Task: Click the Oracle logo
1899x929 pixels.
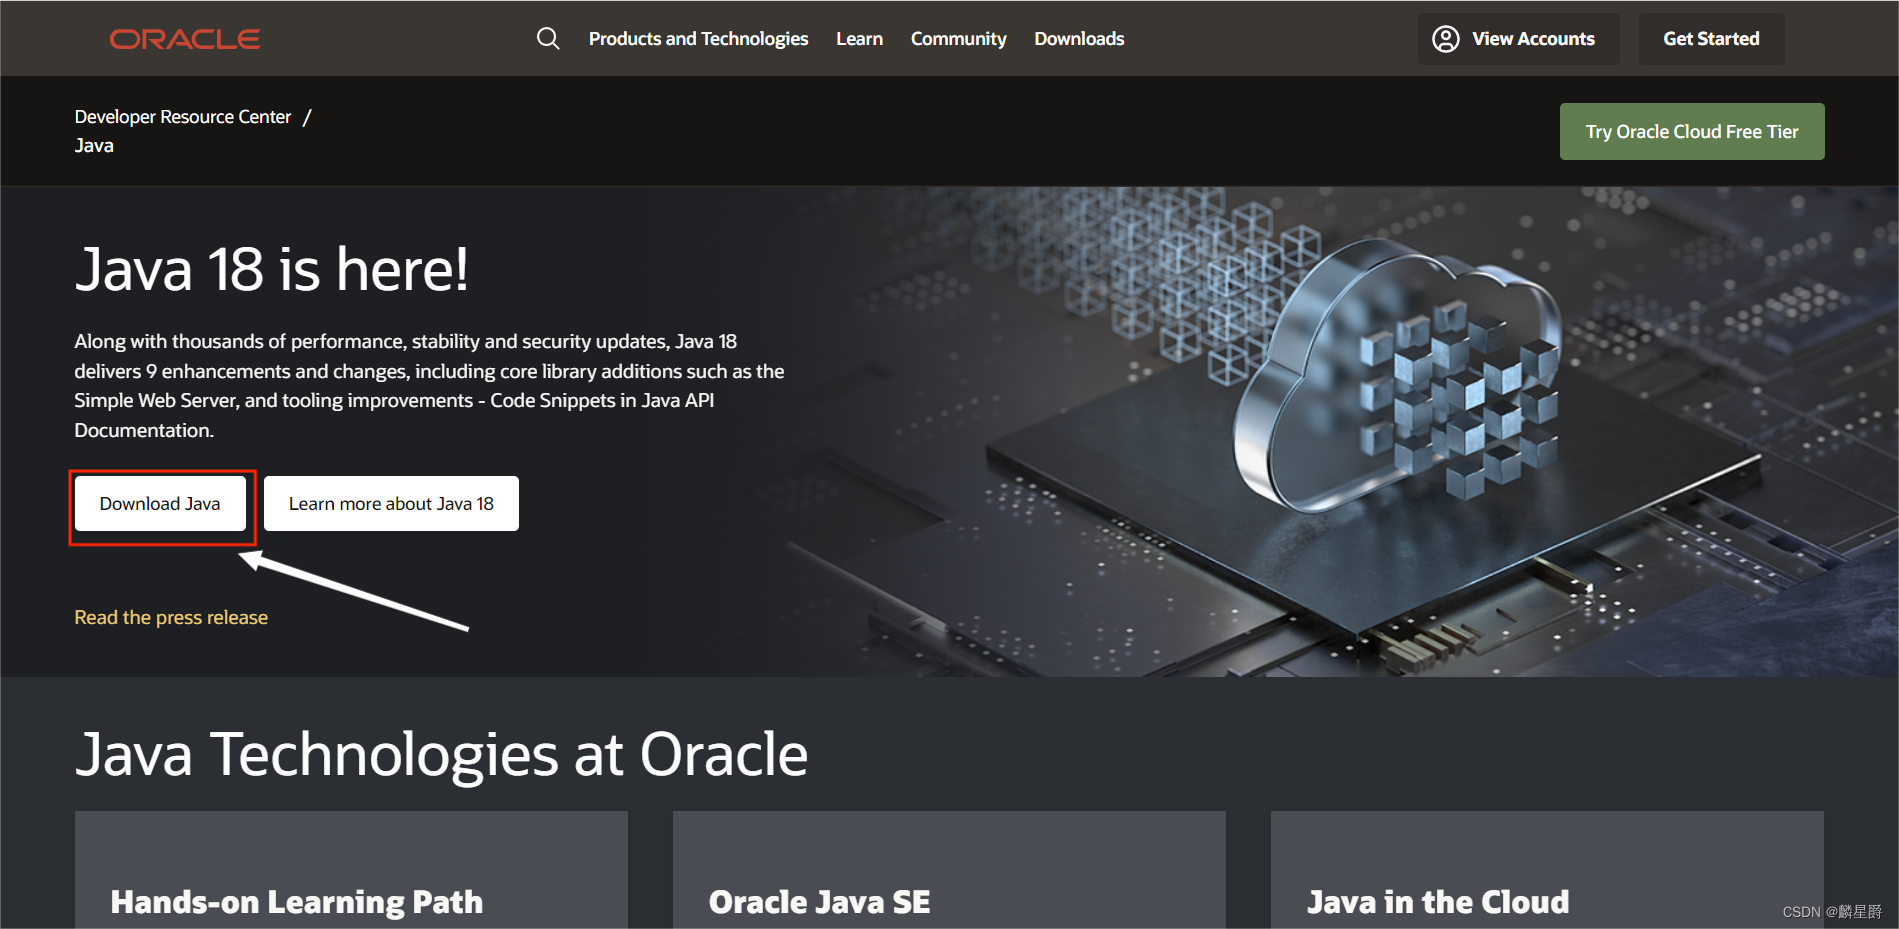Action: pyautogui.click(x=185, y=39)
